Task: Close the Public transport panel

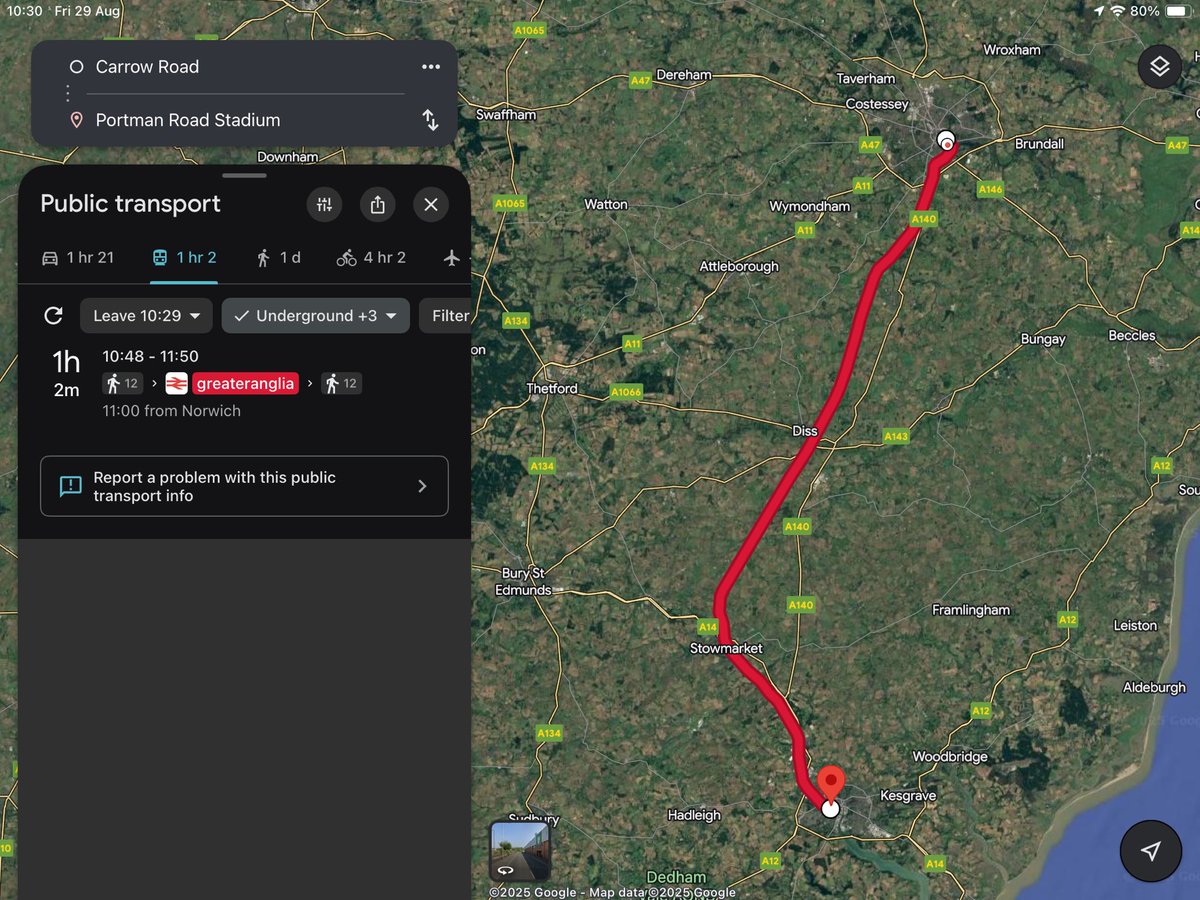Action: 431,205
